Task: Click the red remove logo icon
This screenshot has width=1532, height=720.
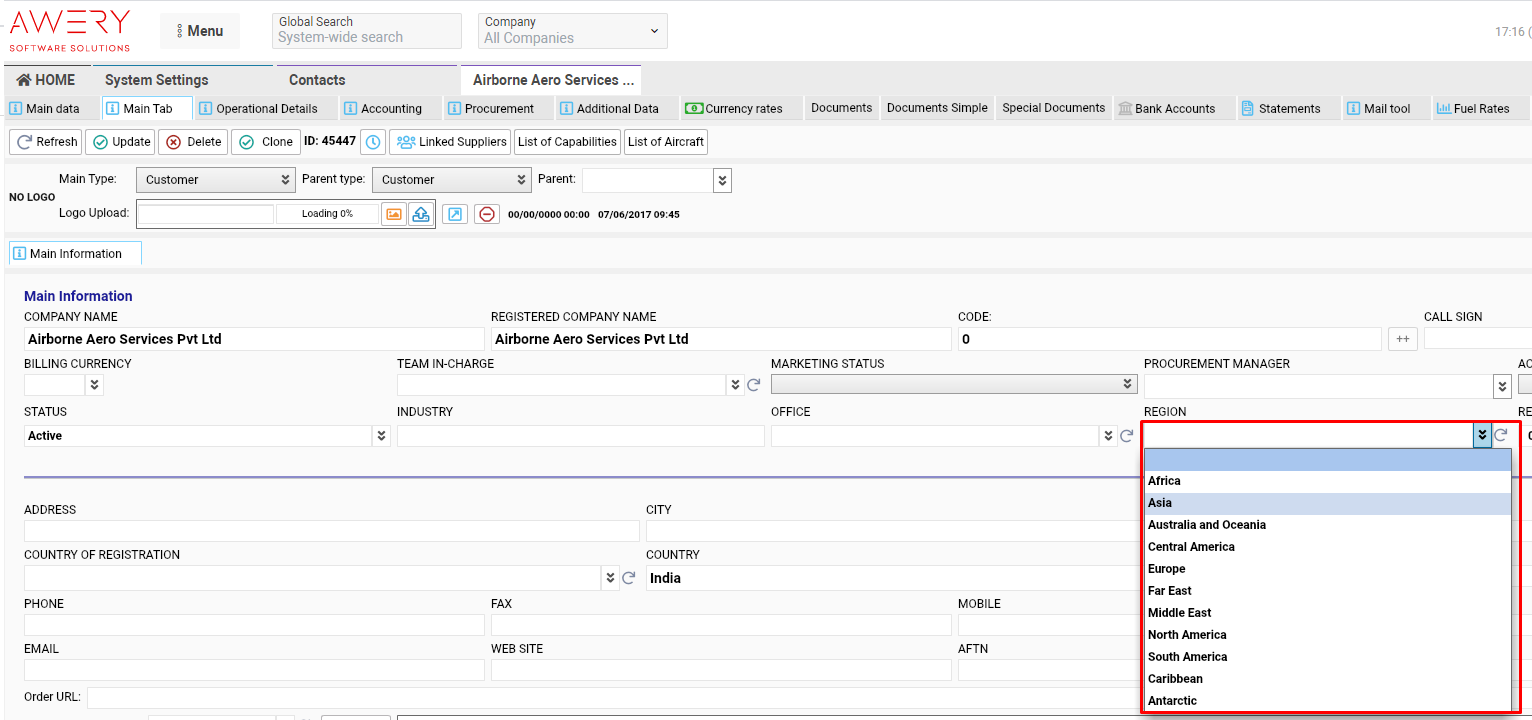Action: pyautogui.click(x=487, y=214)
